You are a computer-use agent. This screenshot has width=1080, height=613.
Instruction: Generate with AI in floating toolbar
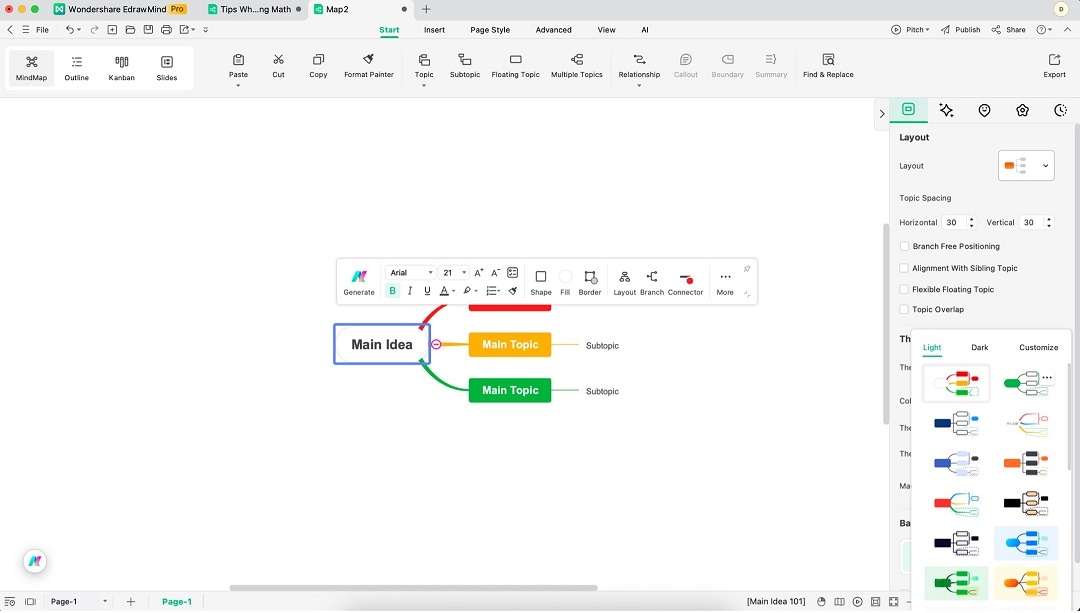coord(359,282)
